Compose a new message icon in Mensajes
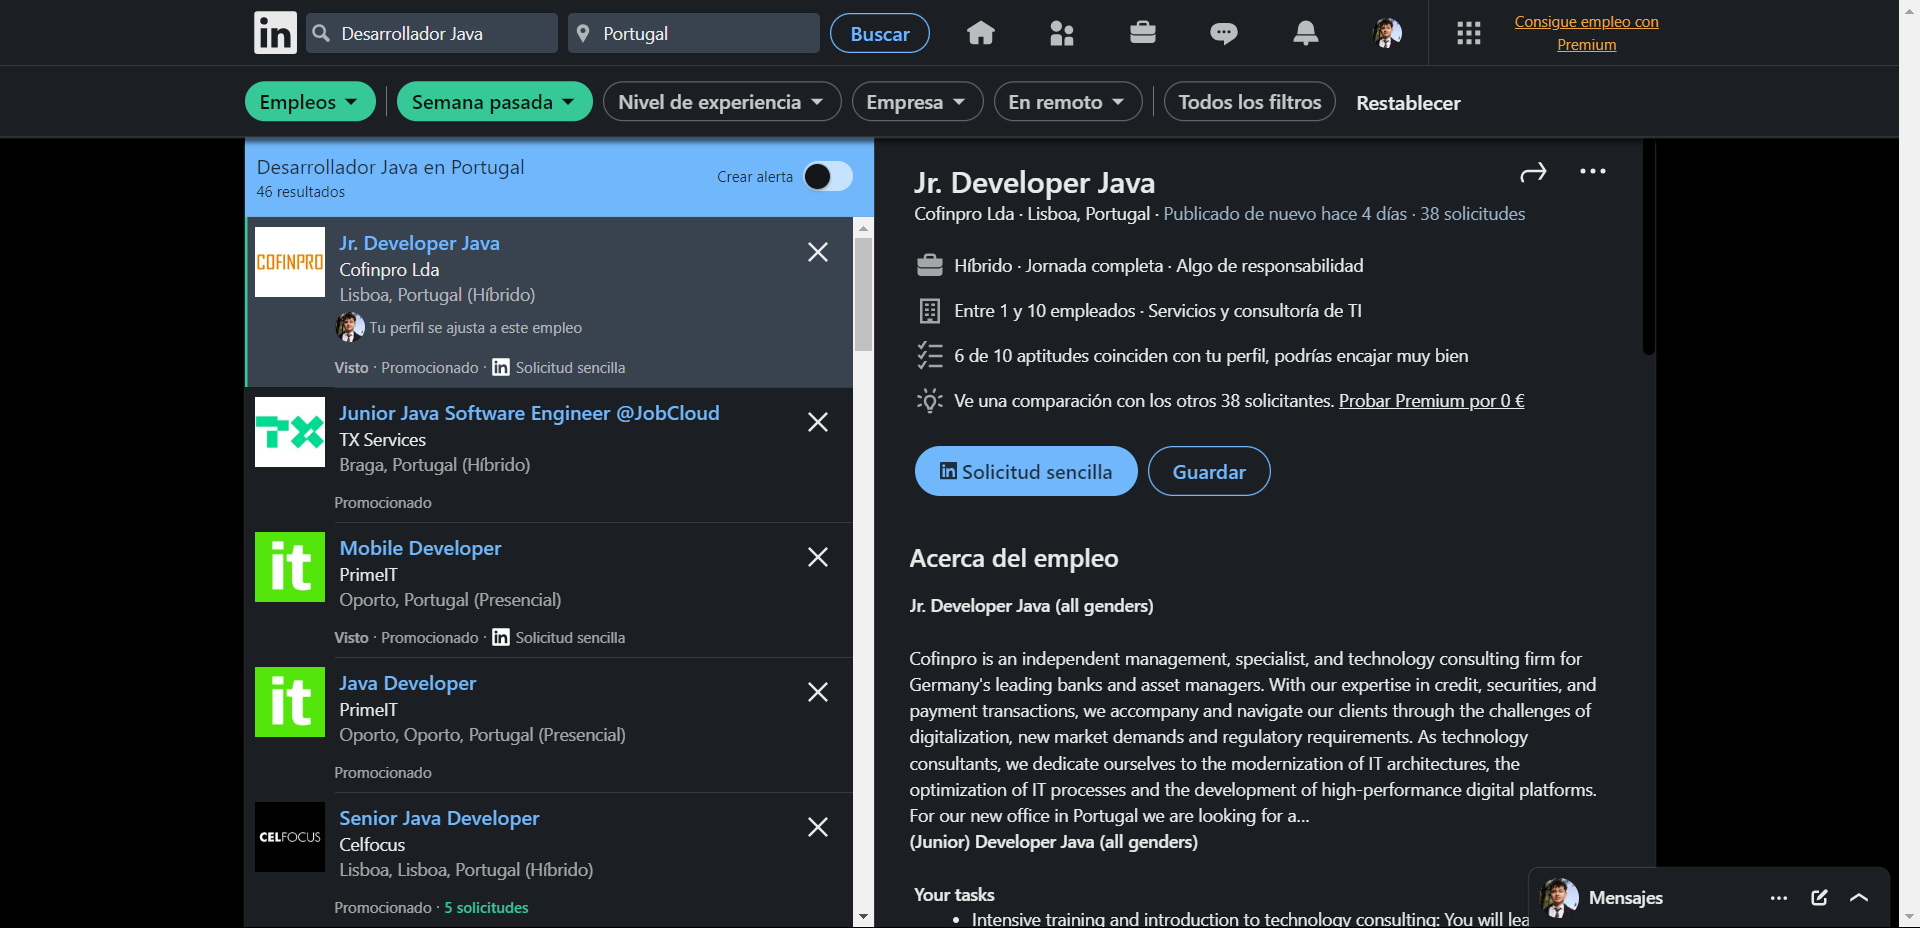This screenshot has height=928, width=1920. (1820, 897)
